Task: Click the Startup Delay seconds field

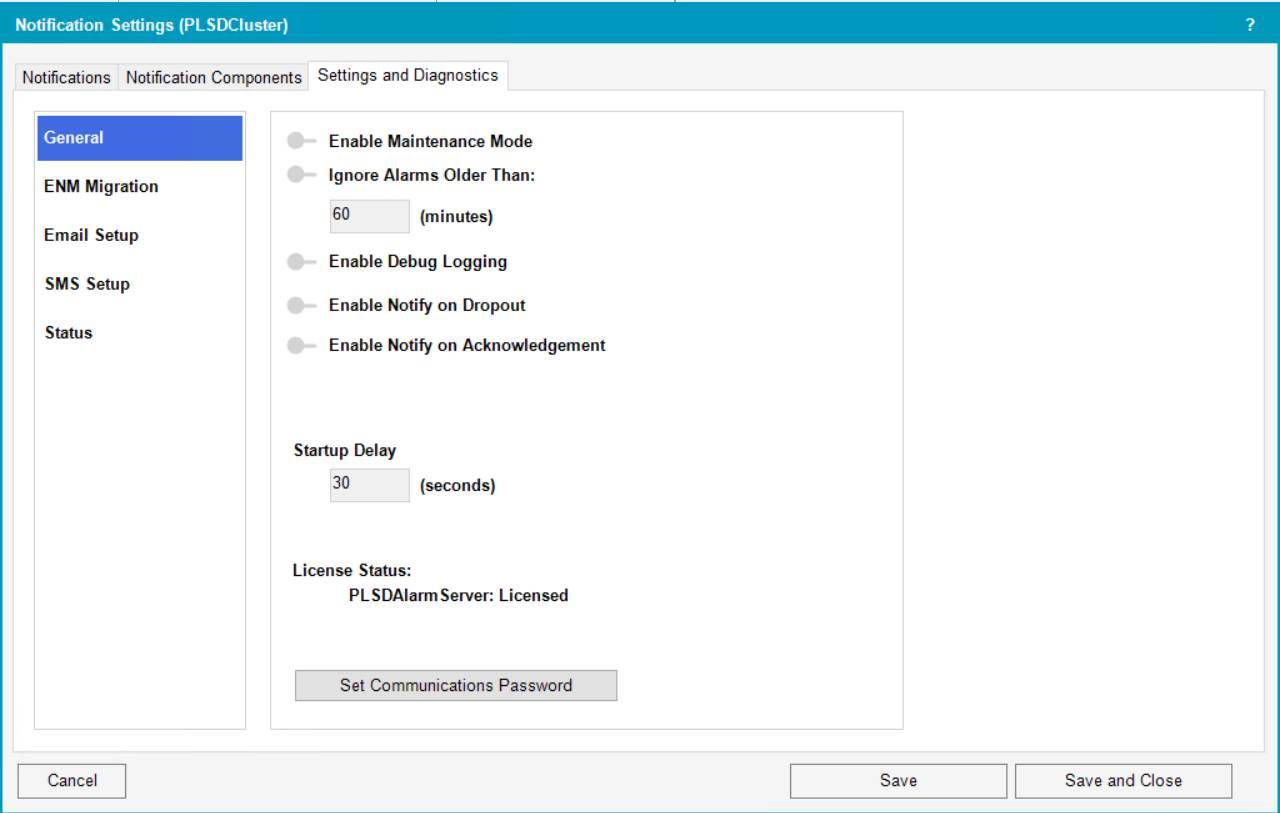Action: click(x=369, y=484)
